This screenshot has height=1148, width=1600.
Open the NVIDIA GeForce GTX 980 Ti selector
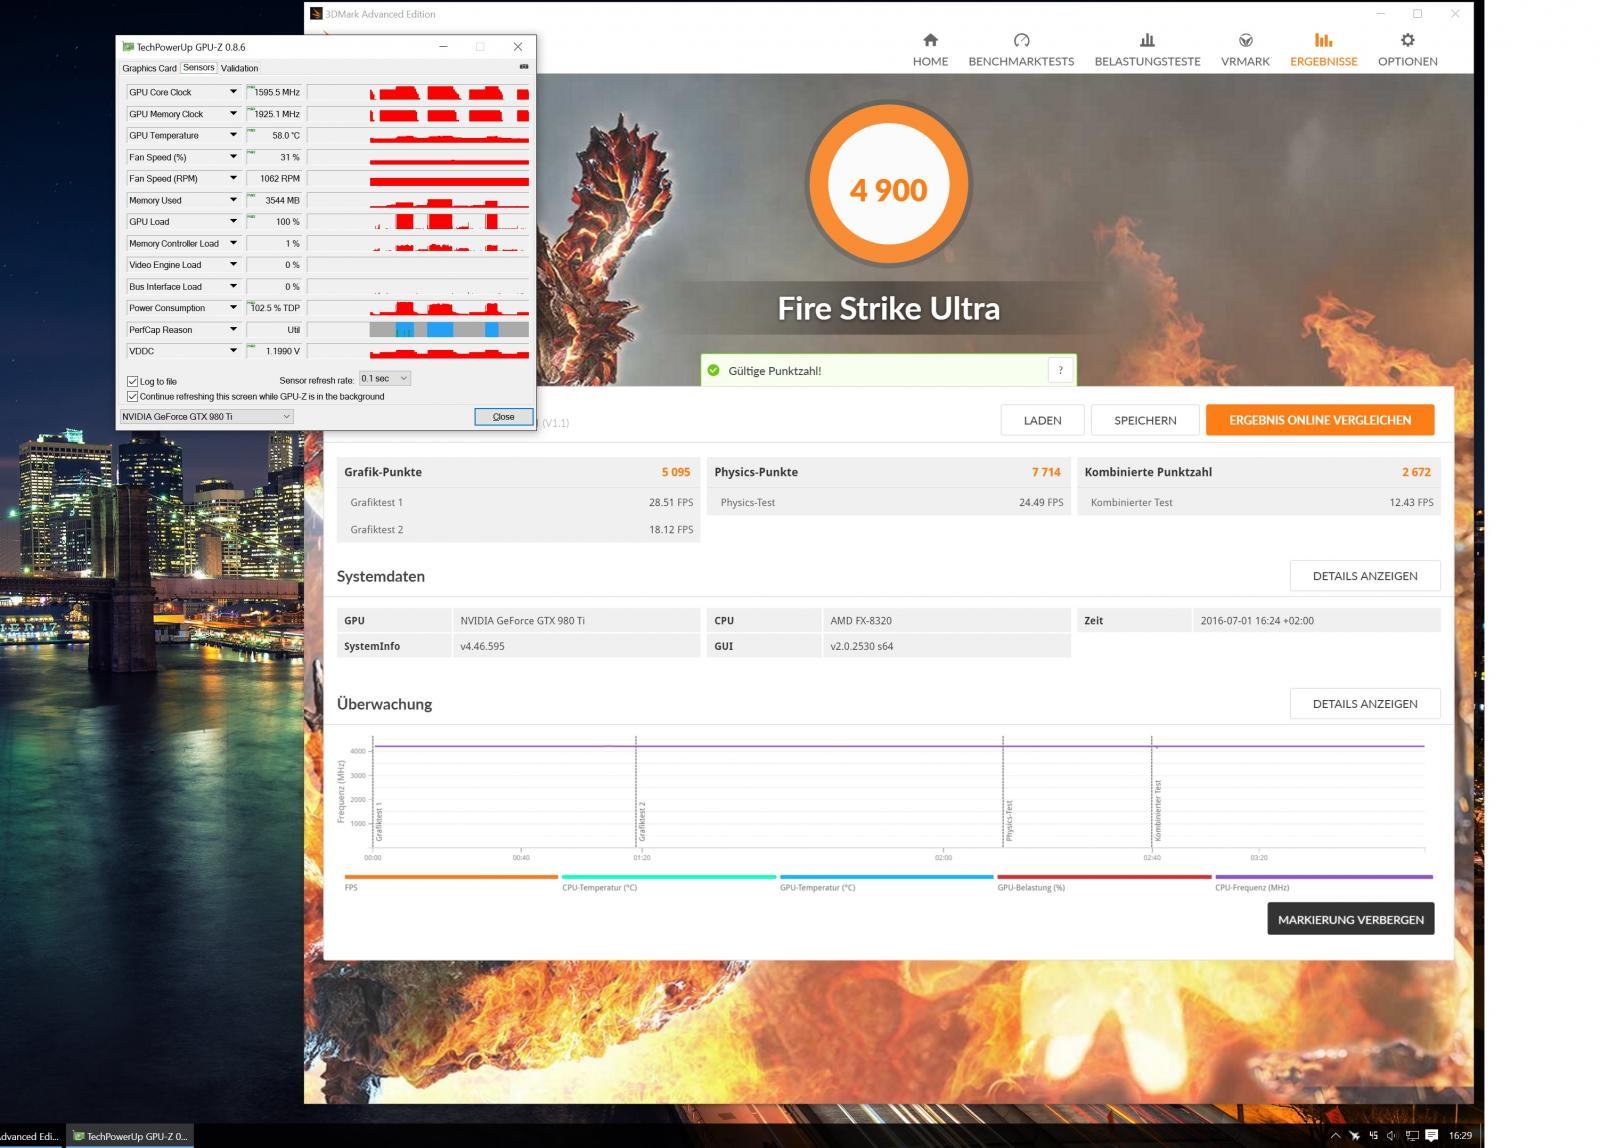click(206, 416)
